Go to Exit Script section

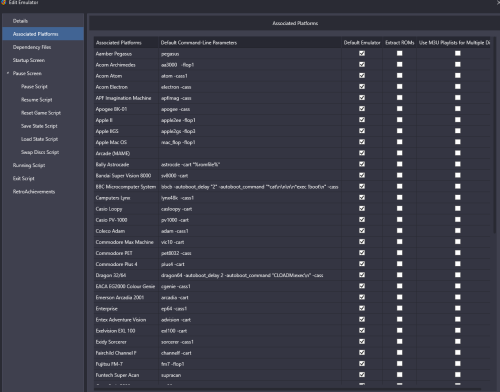coord(24,178)
